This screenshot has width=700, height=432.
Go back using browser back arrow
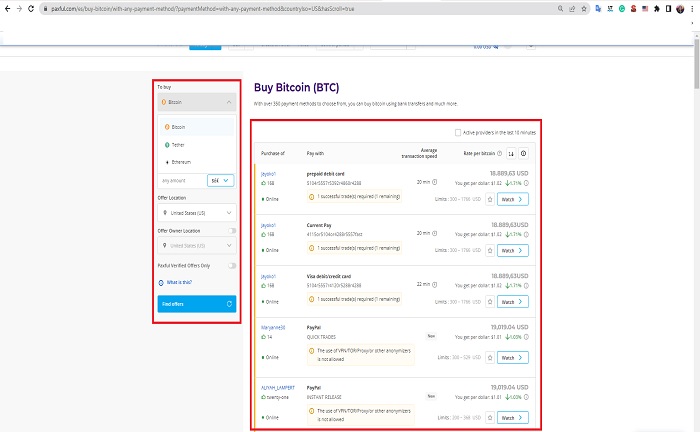[x=7, y=8]
